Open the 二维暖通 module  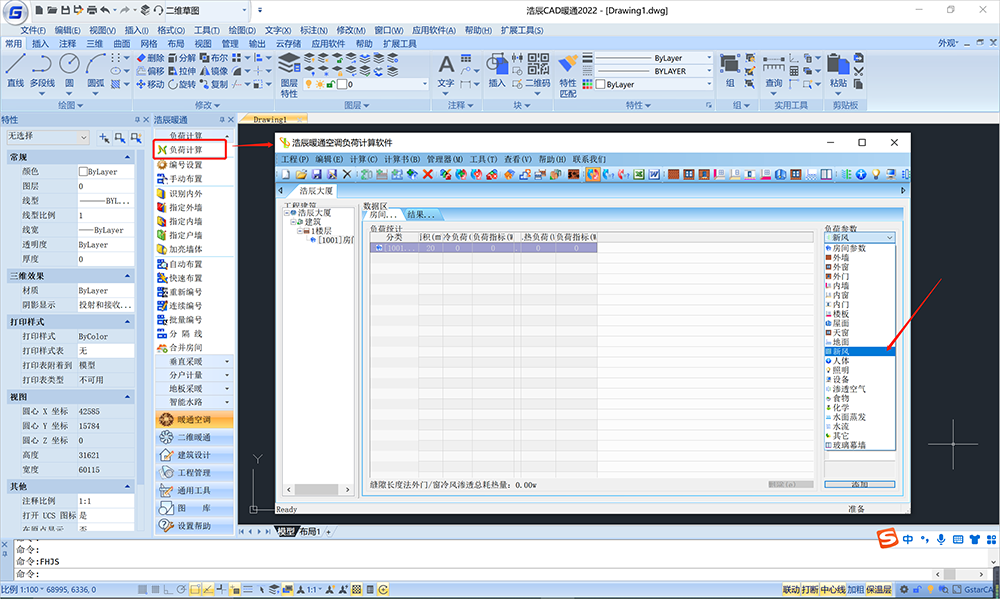click(x=194, y=438)
